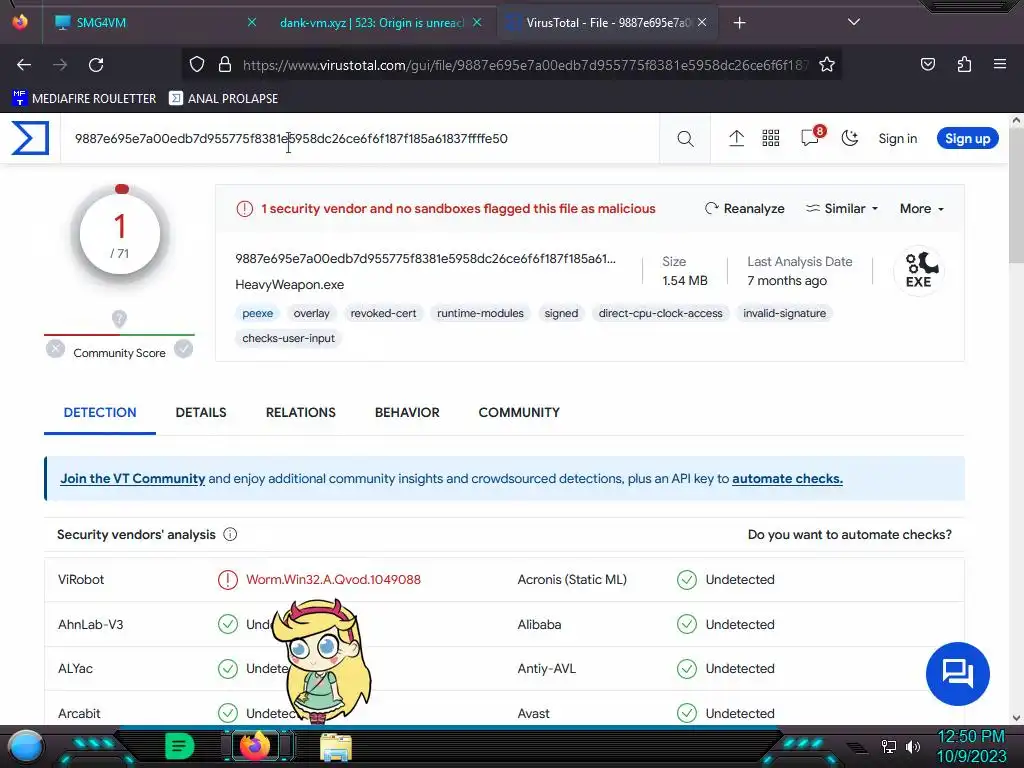The image size is (1024, 768).
Task: Click the tracking protection shield icon
Action: click(197, 64)
